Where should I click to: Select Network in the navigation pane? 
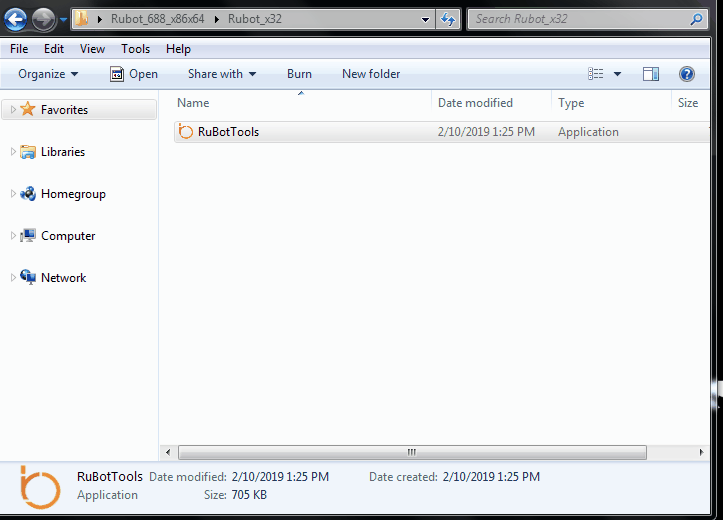(x=64, y=278)
